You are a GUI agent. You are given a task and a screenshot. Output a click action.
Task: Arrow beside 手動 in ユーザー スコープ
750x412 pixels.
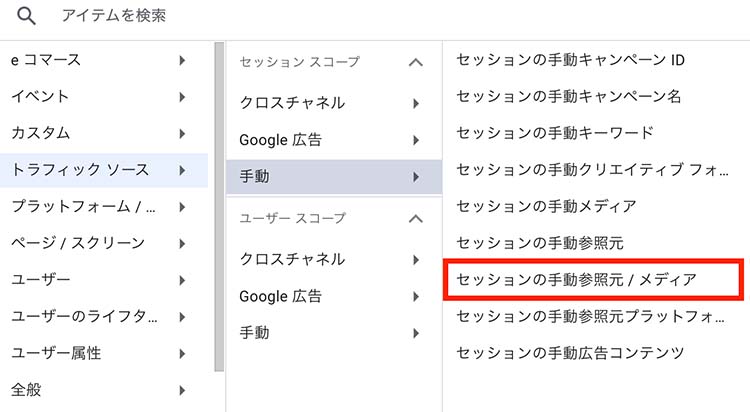coord(416,333)
